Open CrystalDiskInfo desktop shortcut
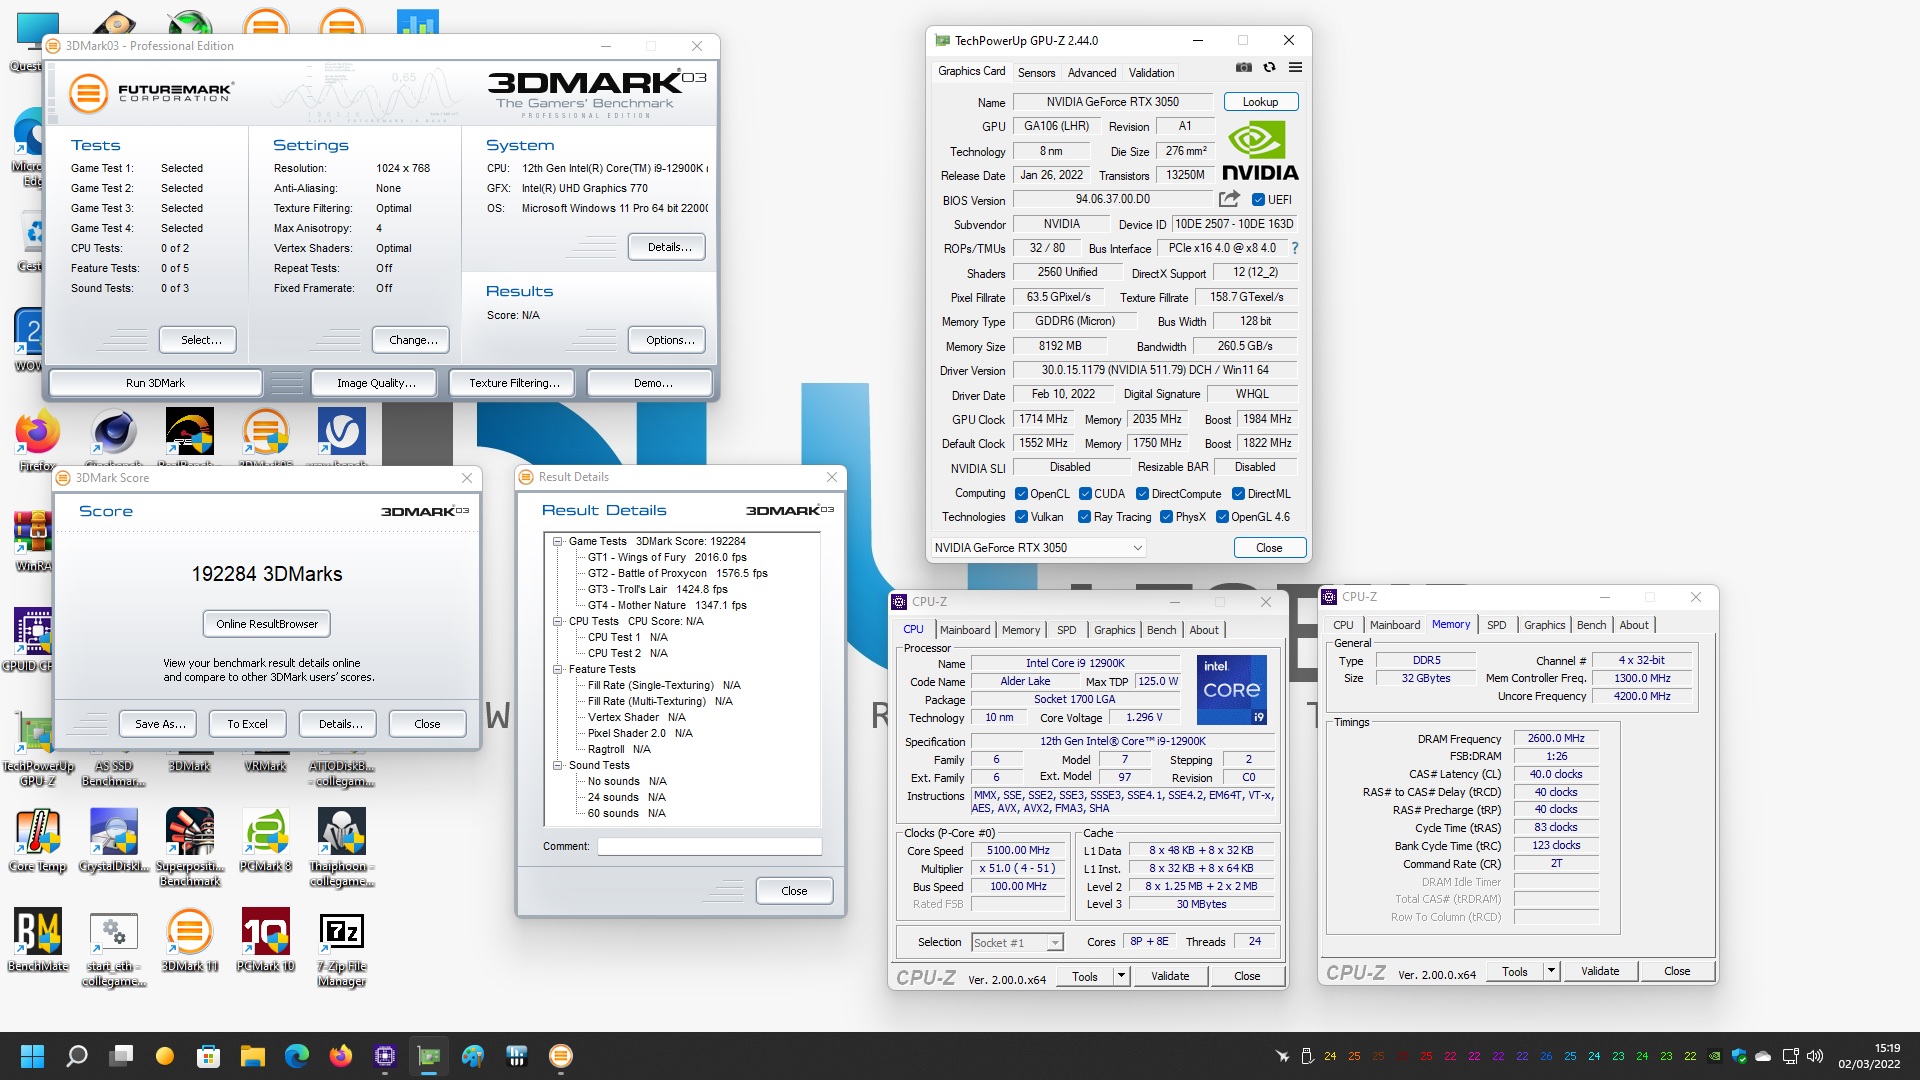1920x1080 pixels. (114, 841)
